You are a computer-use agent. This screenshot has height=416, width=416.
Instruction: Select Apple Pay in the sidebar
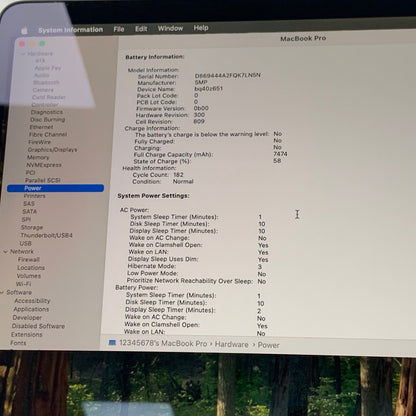(x=48, y=68)
